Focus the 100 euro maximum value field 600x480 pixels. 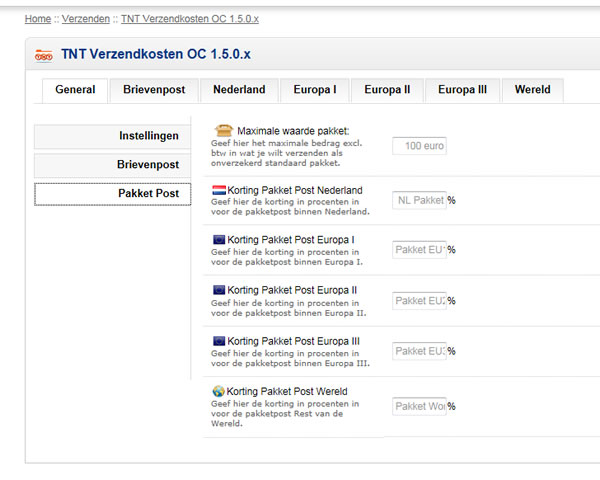coord(419,146)
